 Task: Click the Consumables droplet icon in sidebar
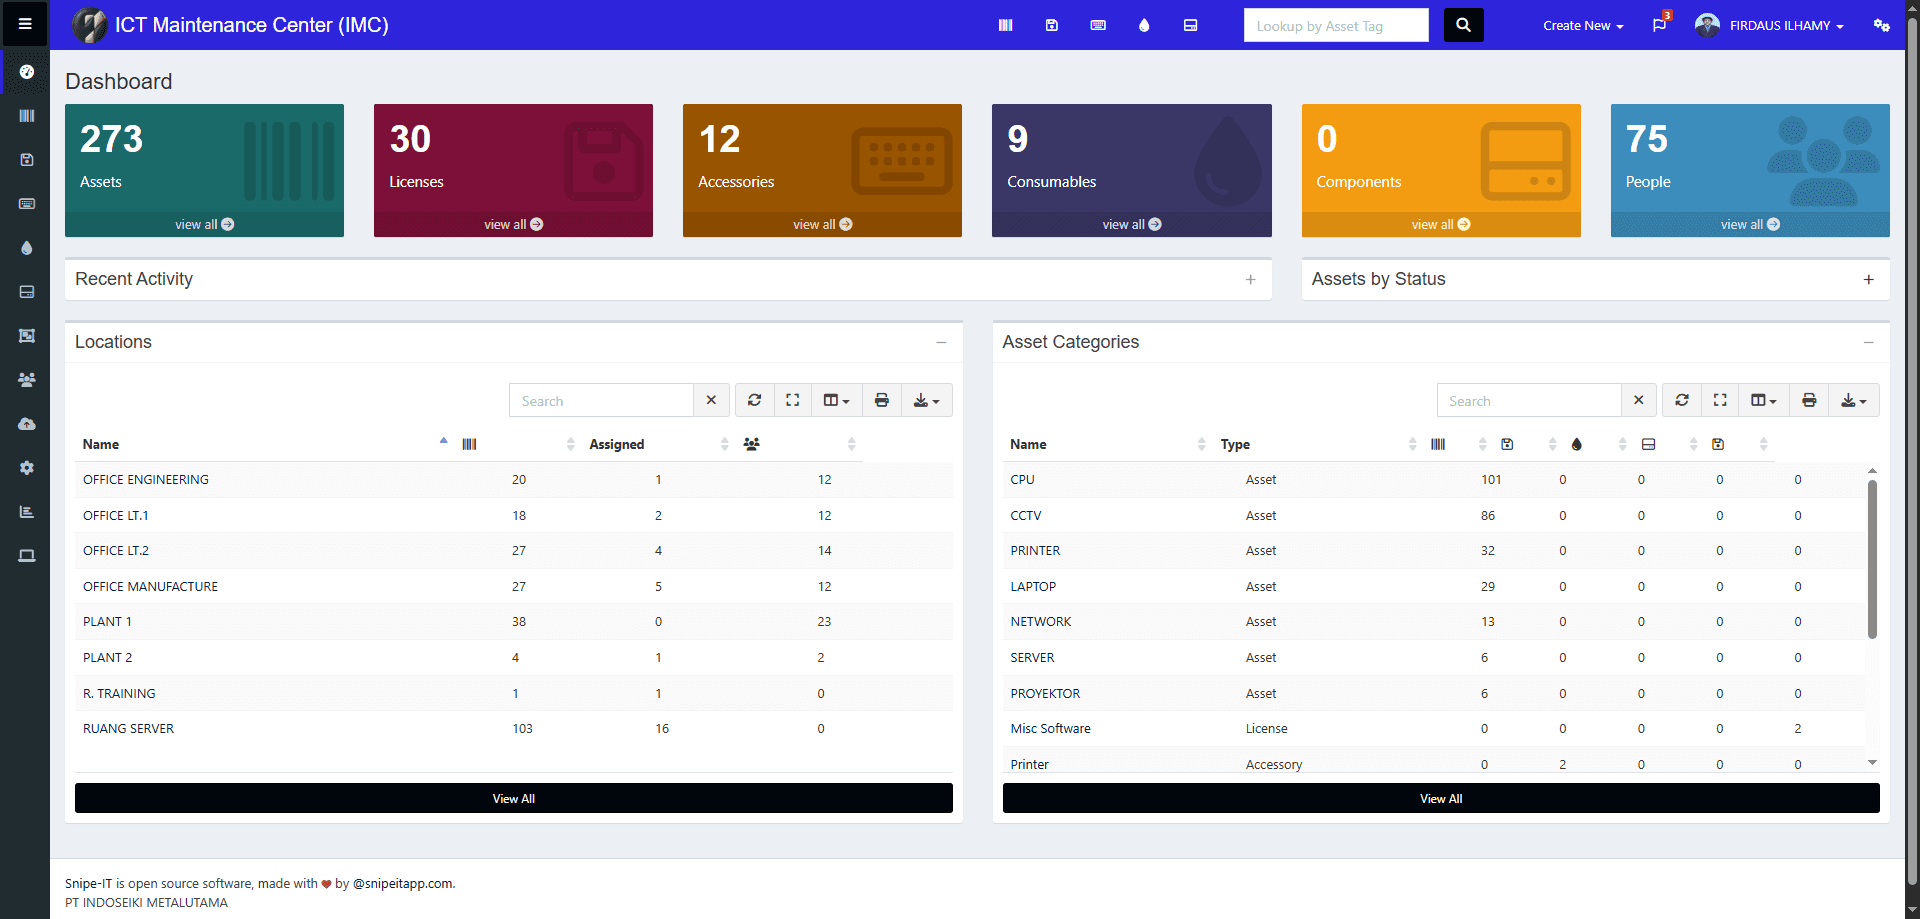click(x=27, y=247)
